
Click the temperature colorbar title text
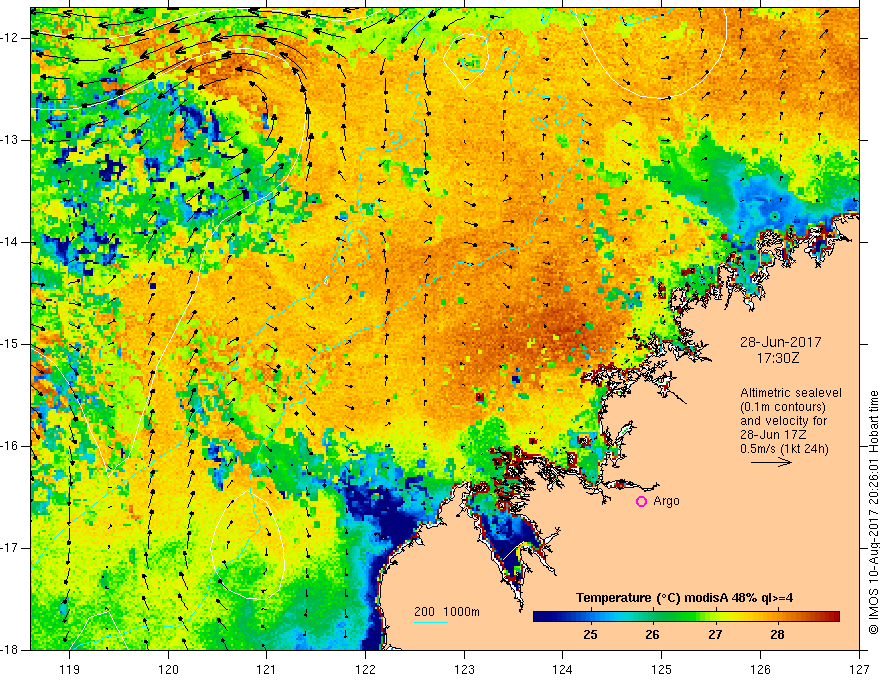click(x=684, y=598)
